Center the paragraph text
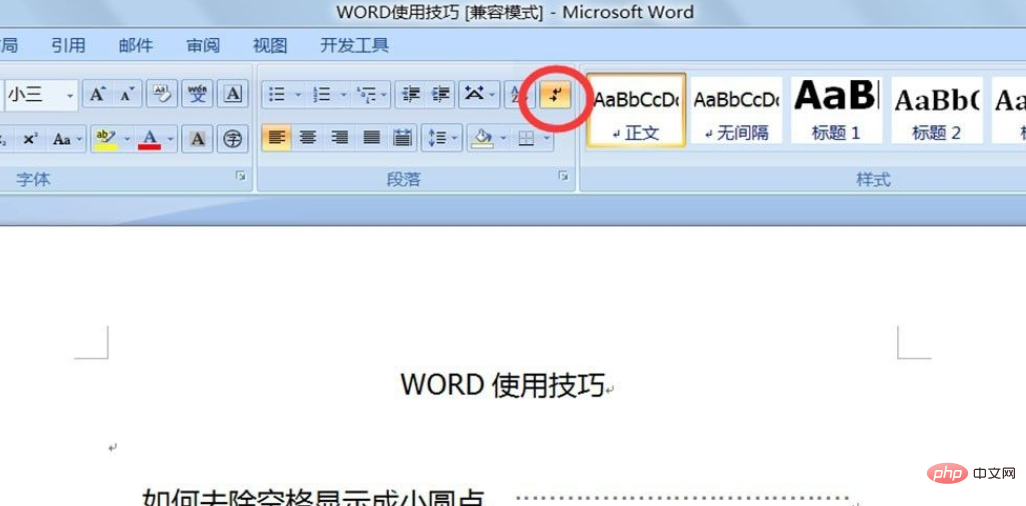The image size is (1026, 506). [x=308, y=138]
